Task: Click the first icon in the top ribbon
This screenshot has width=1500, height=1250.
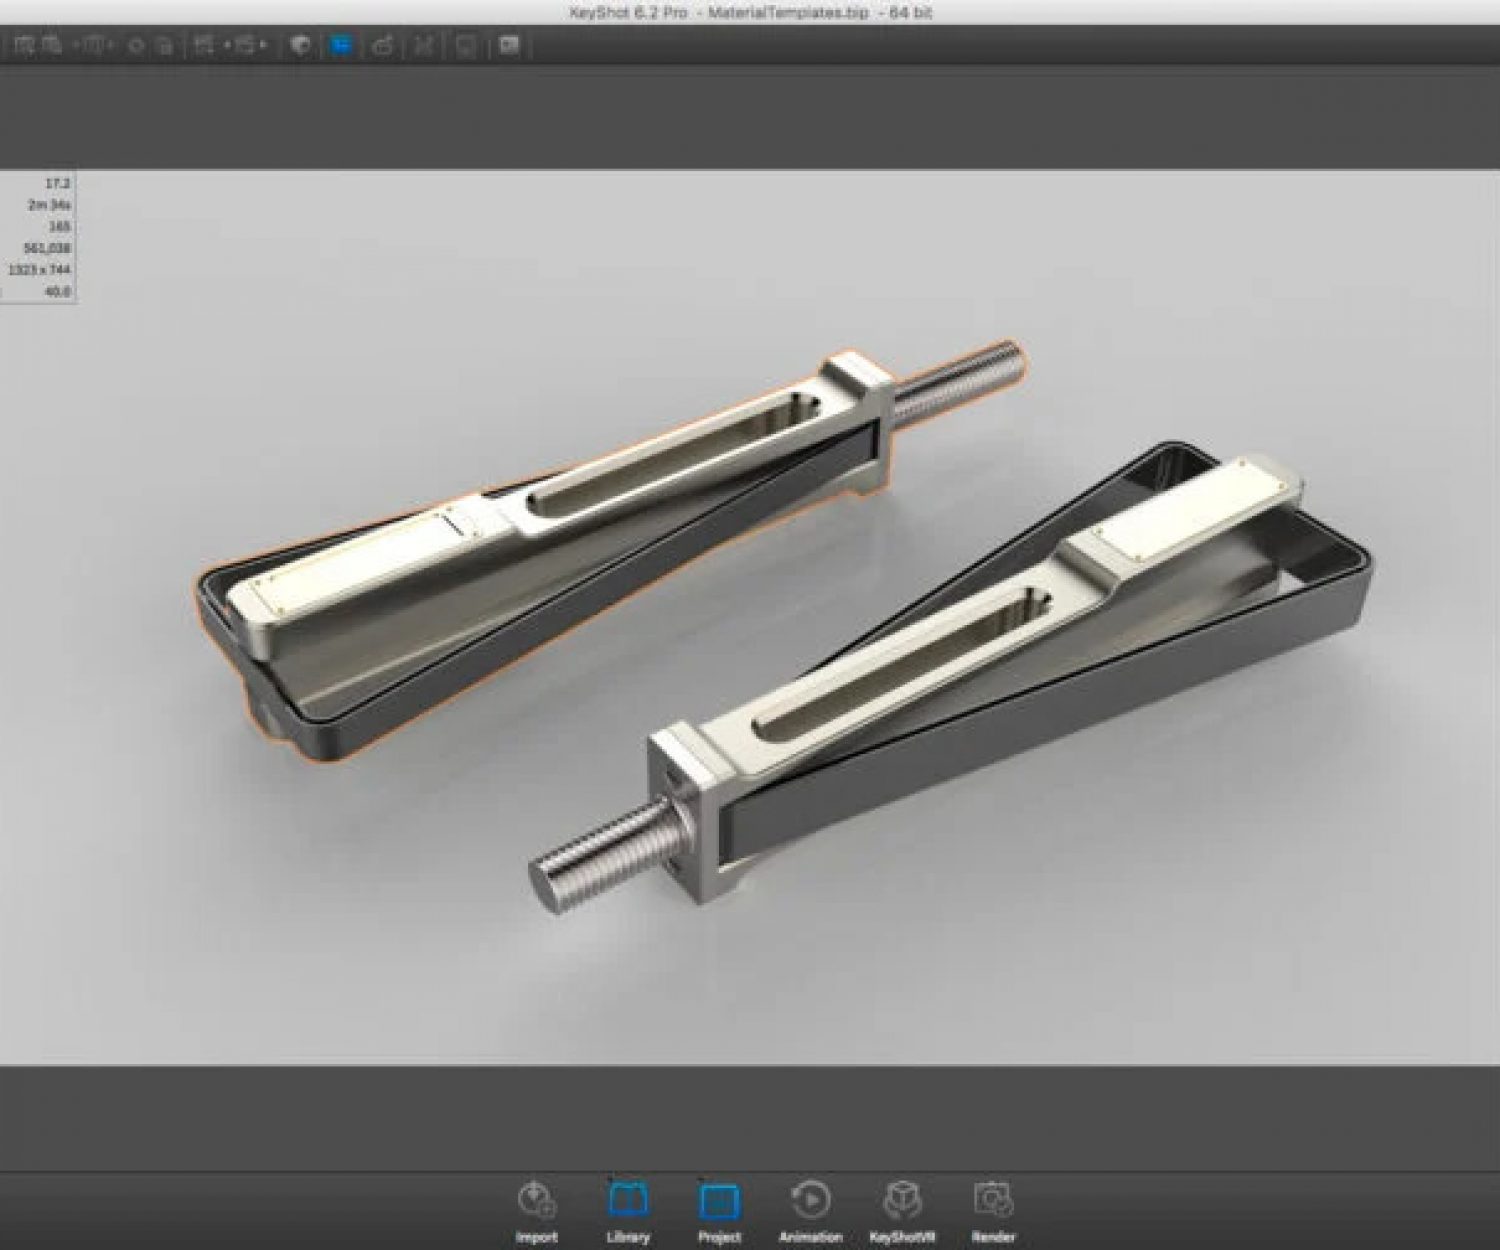Action: click(x=24, y=46)
